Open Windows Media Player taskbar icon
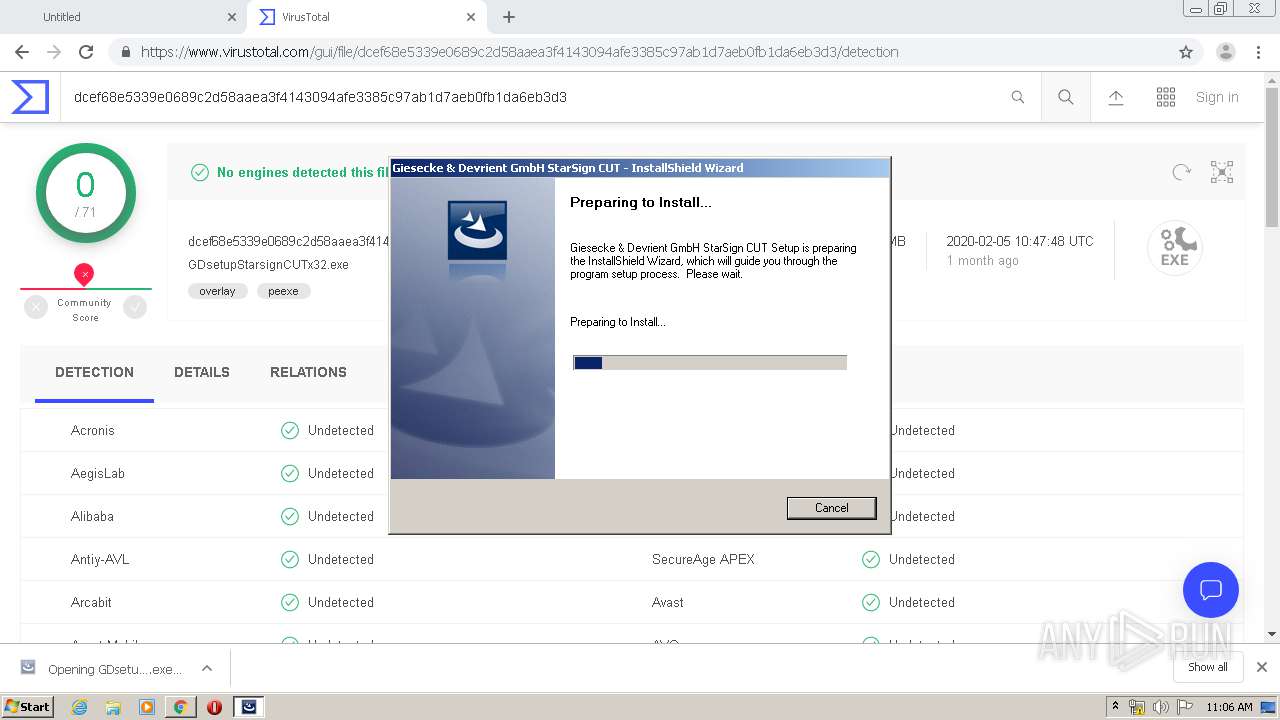Screen dimensions: 1280x720 coord(147,706)
